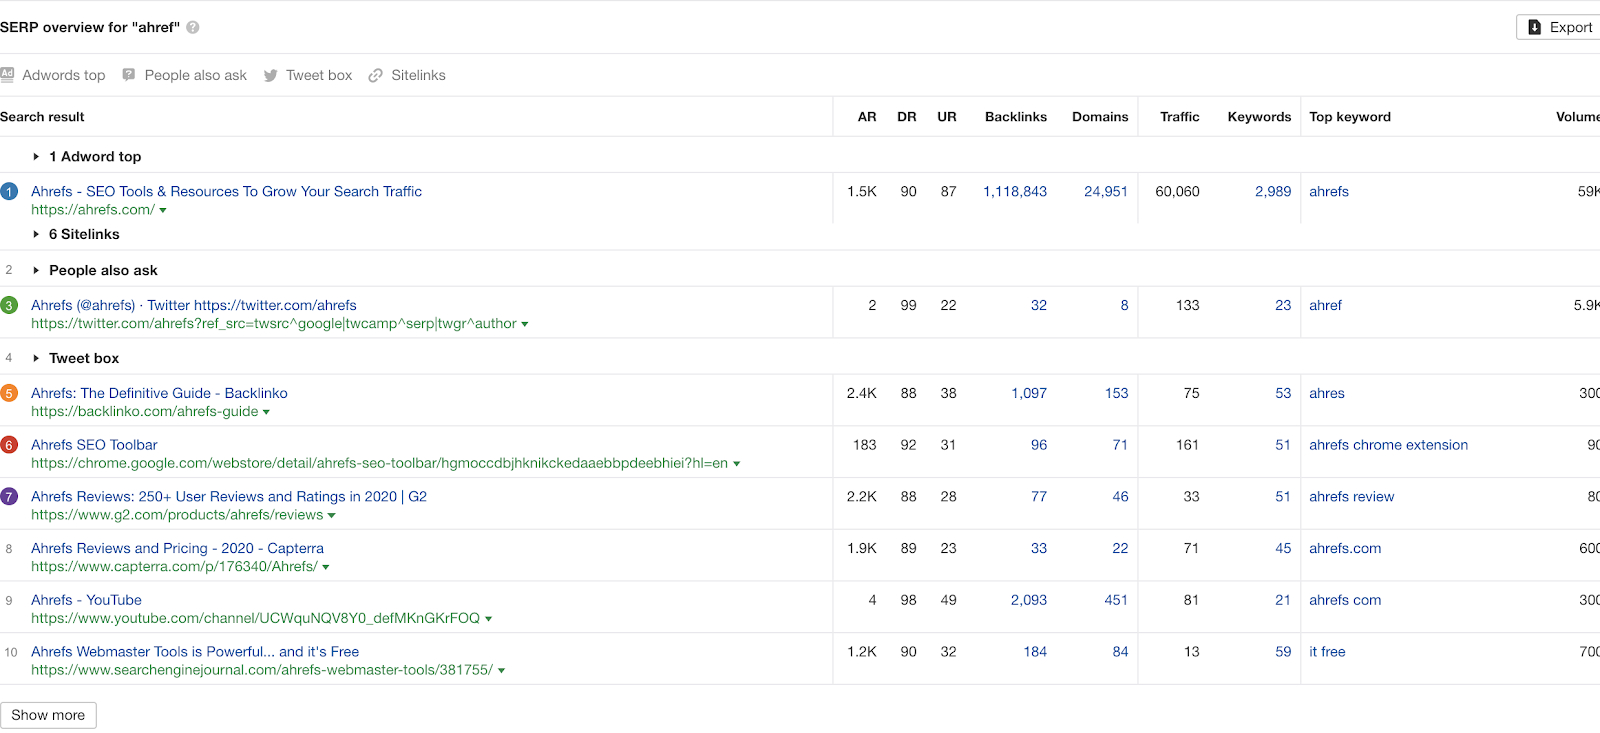This screenshot has width=1600, height=733.
Task: Click top keyword 'ahrefs chrome extension'
Action: (1388, 445)
